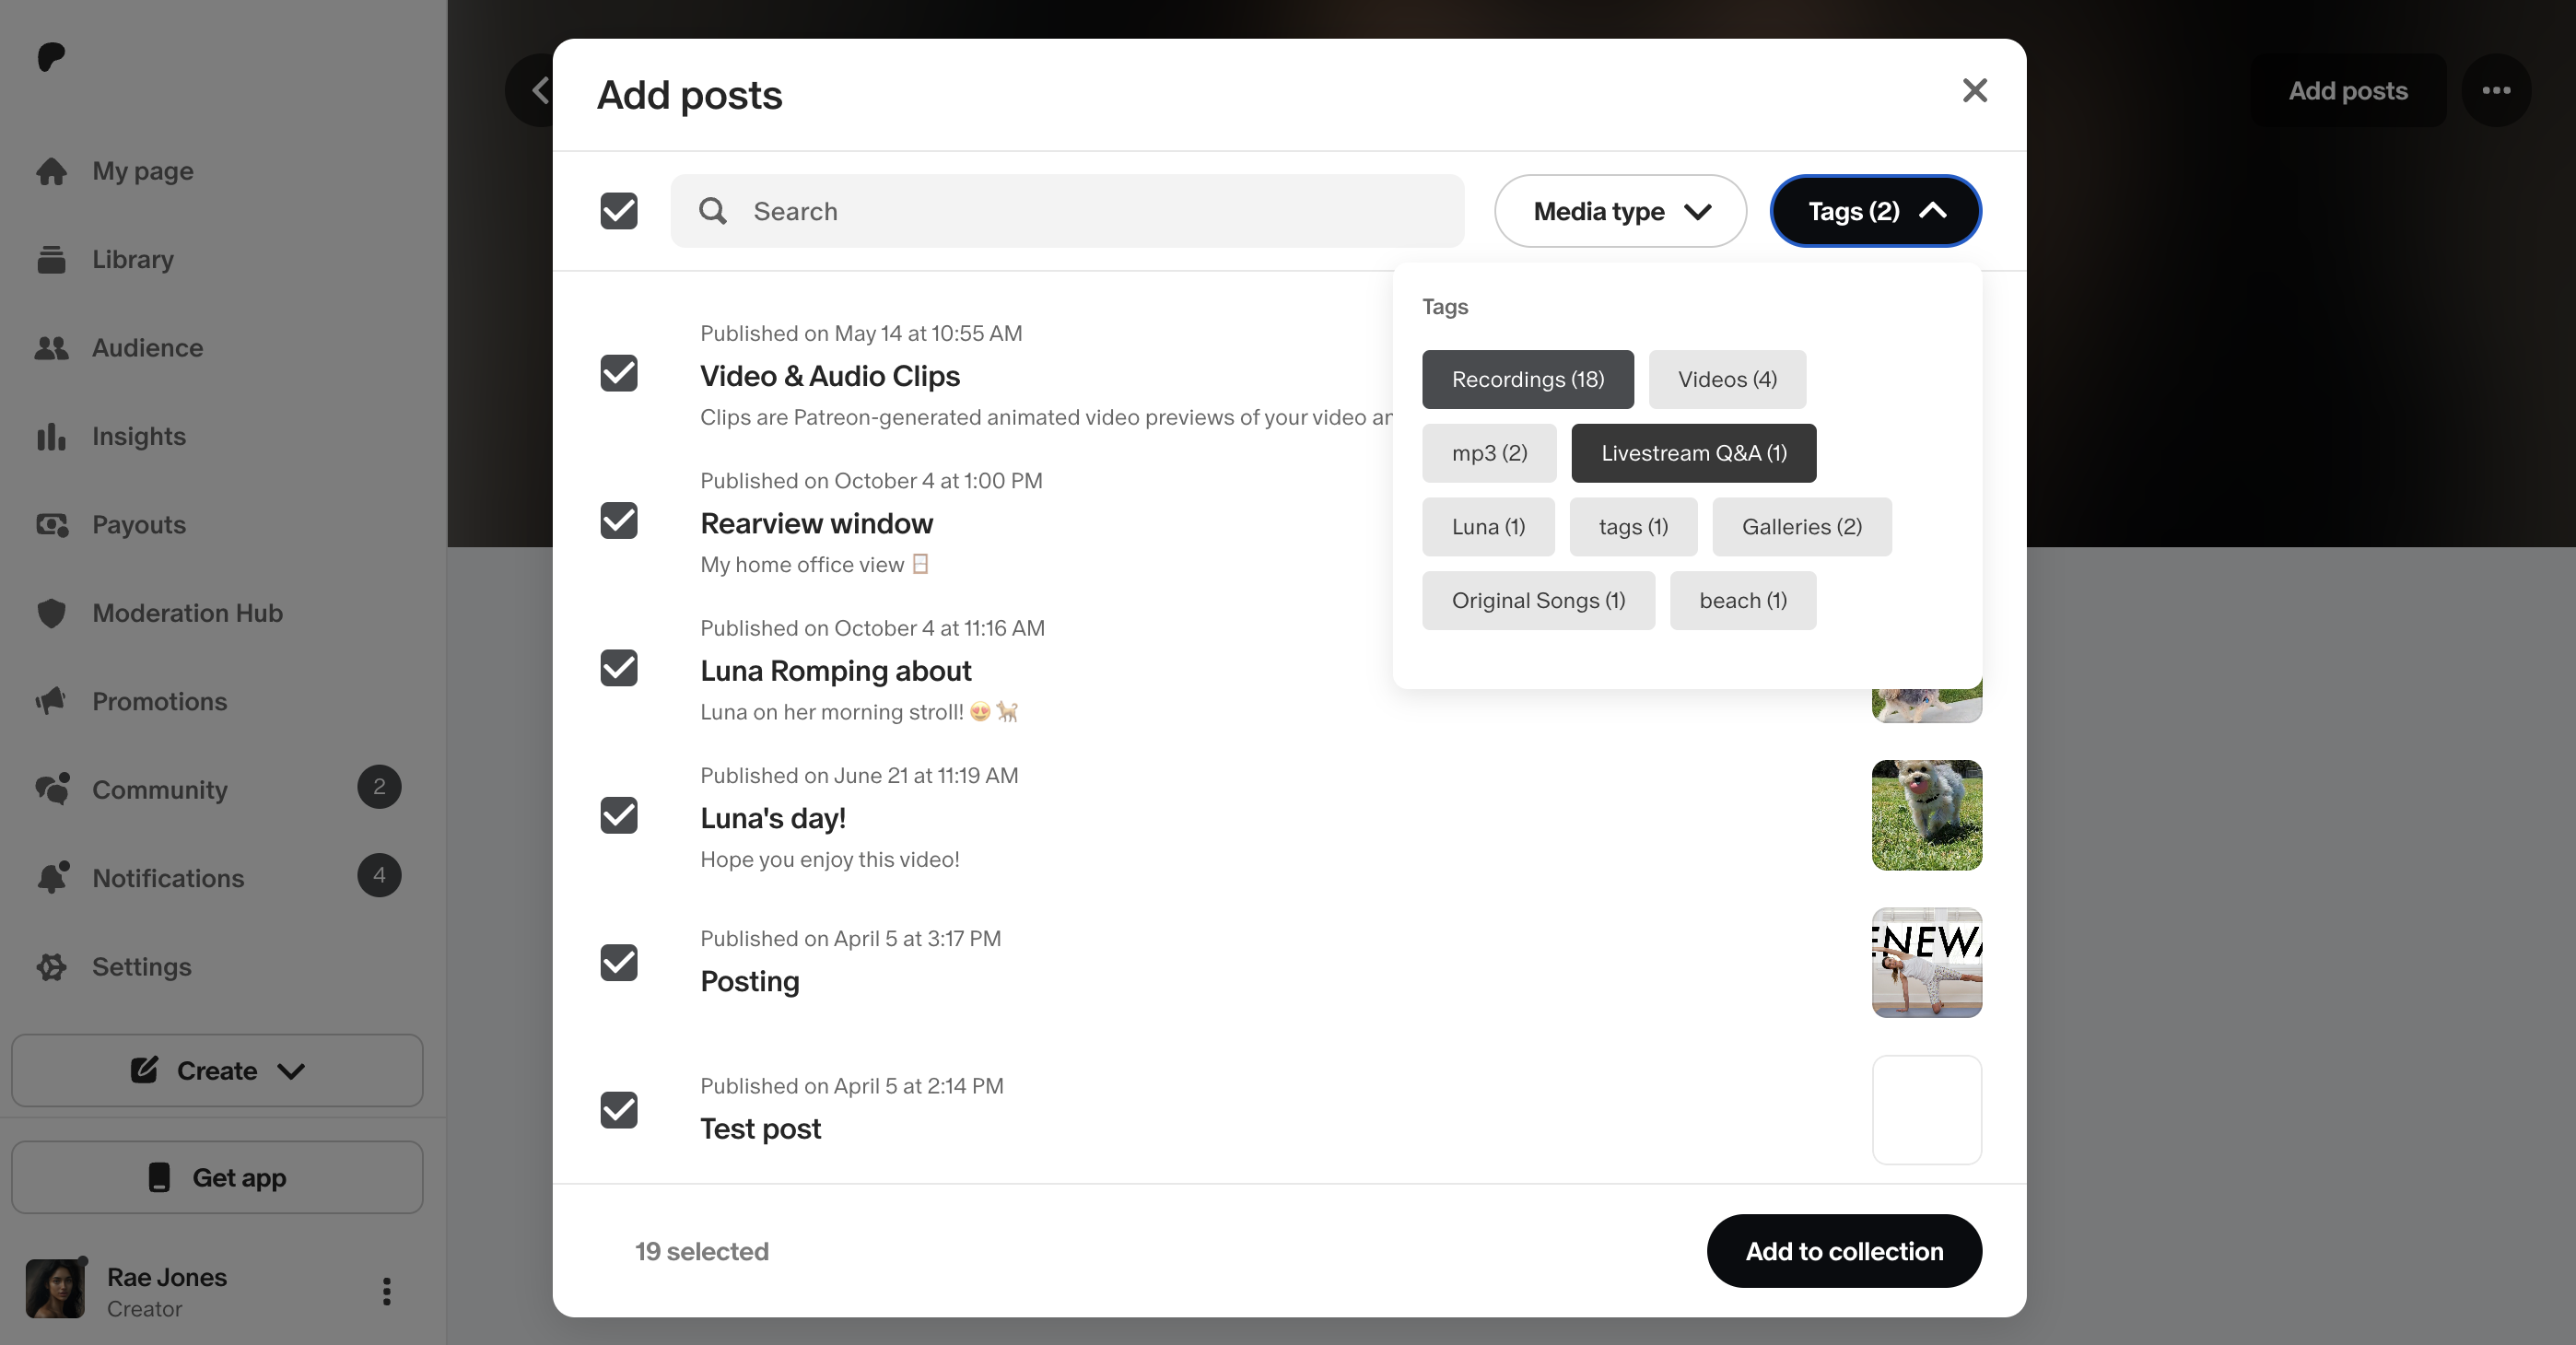Click the Get app button
The height and width of the screenshot is (1345, 2576).
point(217,1177)
